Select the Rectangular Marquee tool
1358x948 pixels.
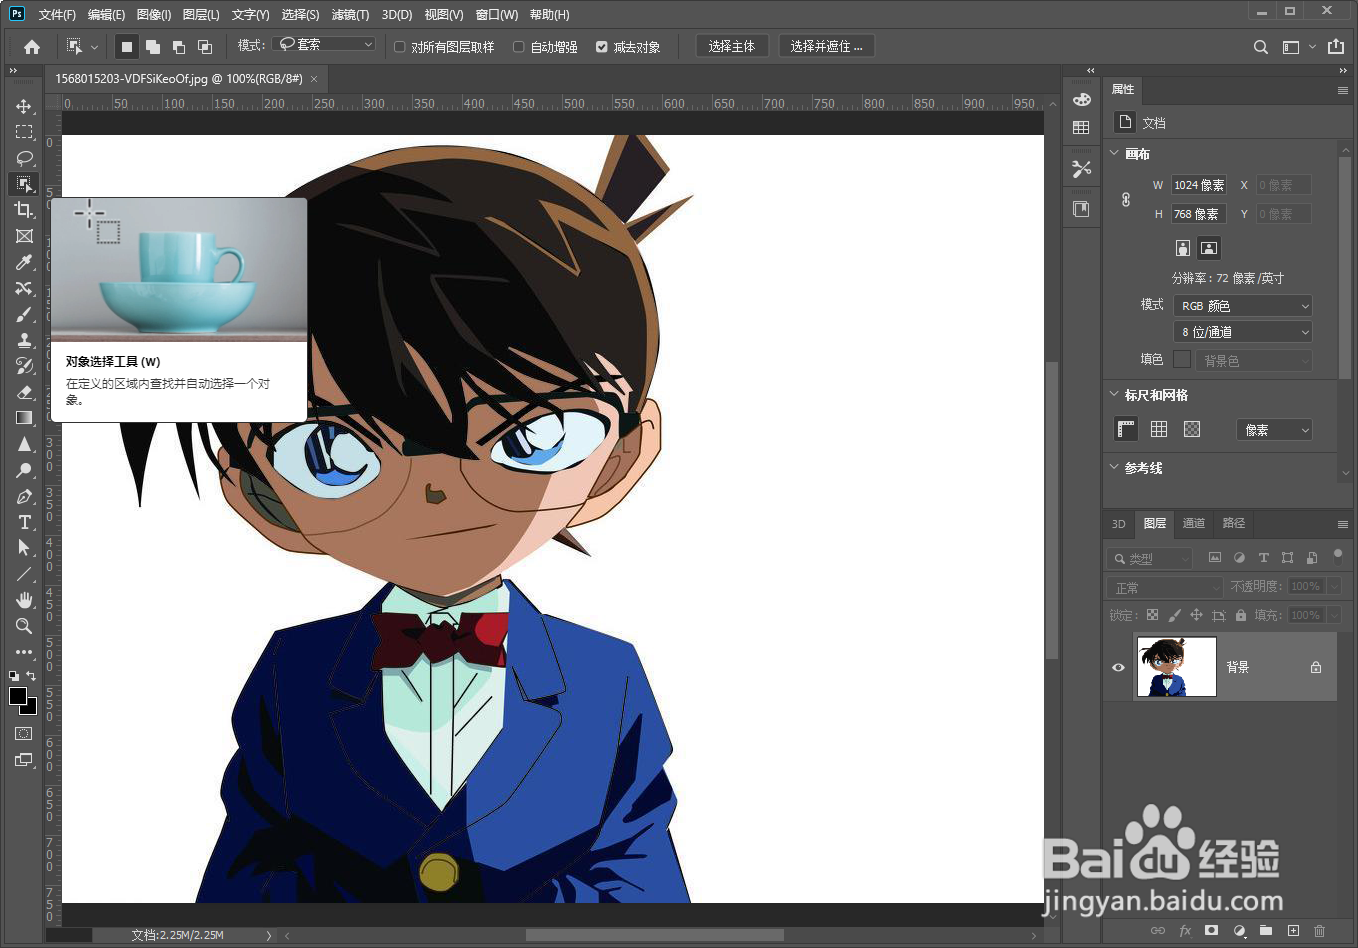tap(24, 132)
